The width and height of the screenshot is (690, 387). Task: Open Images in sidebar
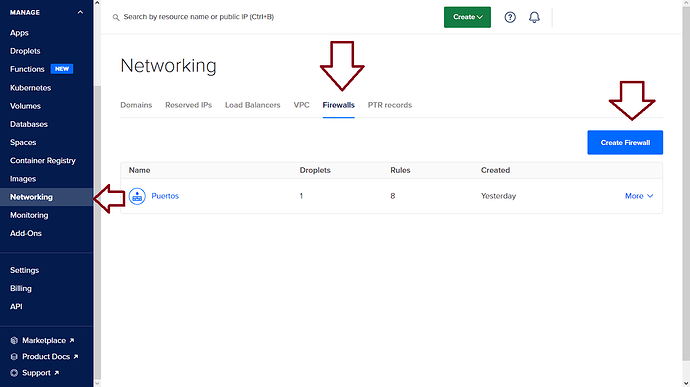pyautogui.click(x=23, y=179)
